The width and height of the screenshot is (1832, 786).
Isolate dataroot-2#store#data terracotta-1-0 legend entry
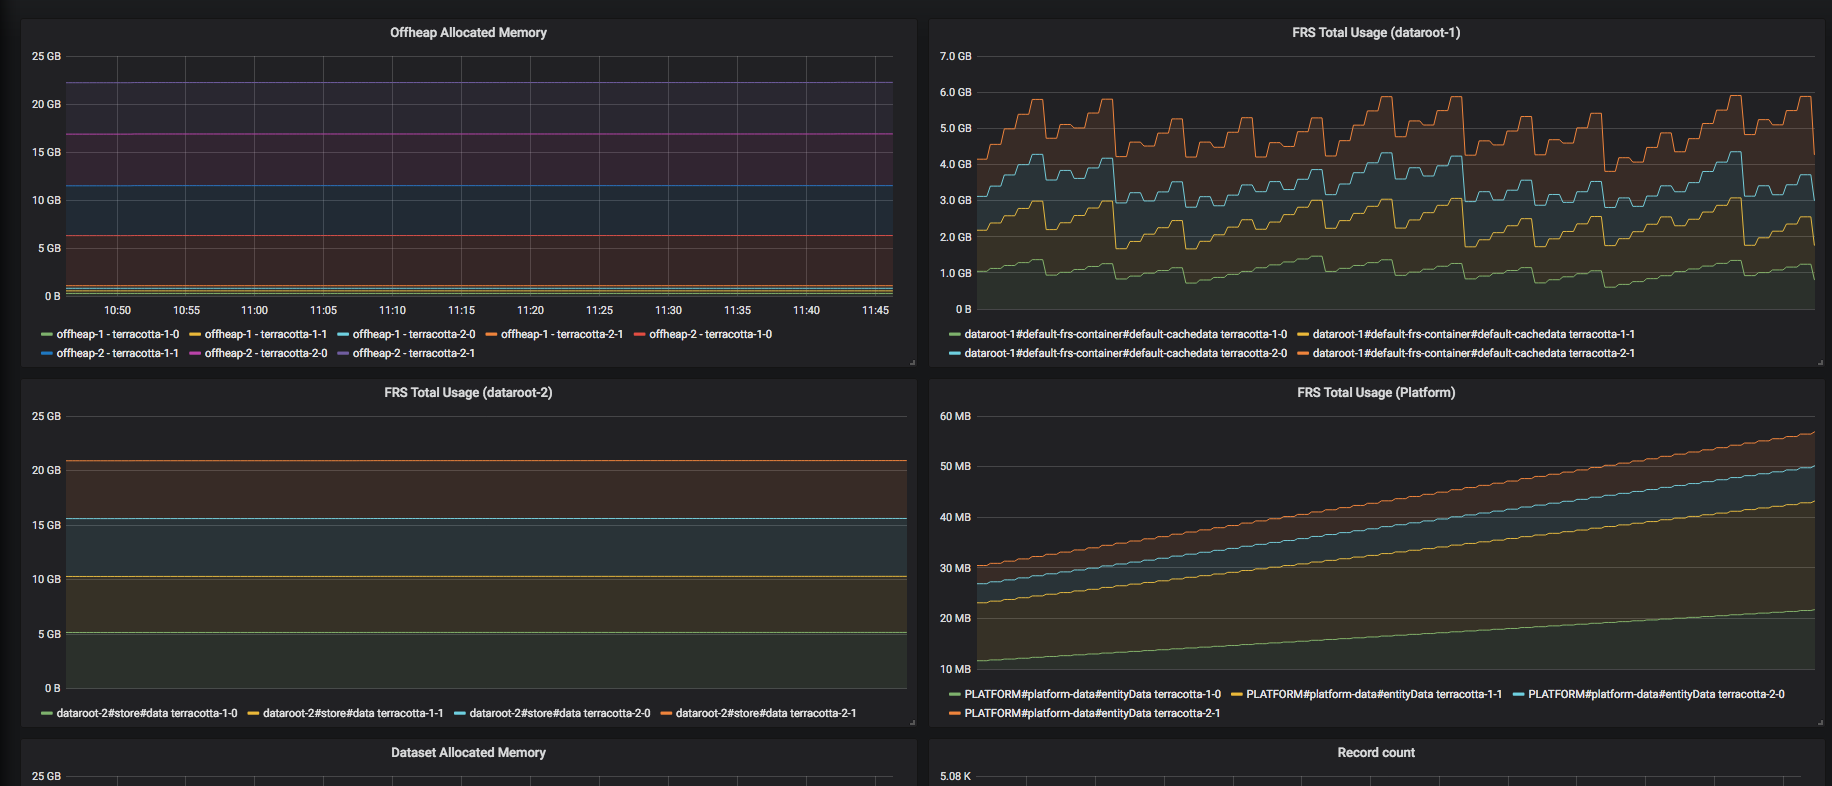[147, 713]
